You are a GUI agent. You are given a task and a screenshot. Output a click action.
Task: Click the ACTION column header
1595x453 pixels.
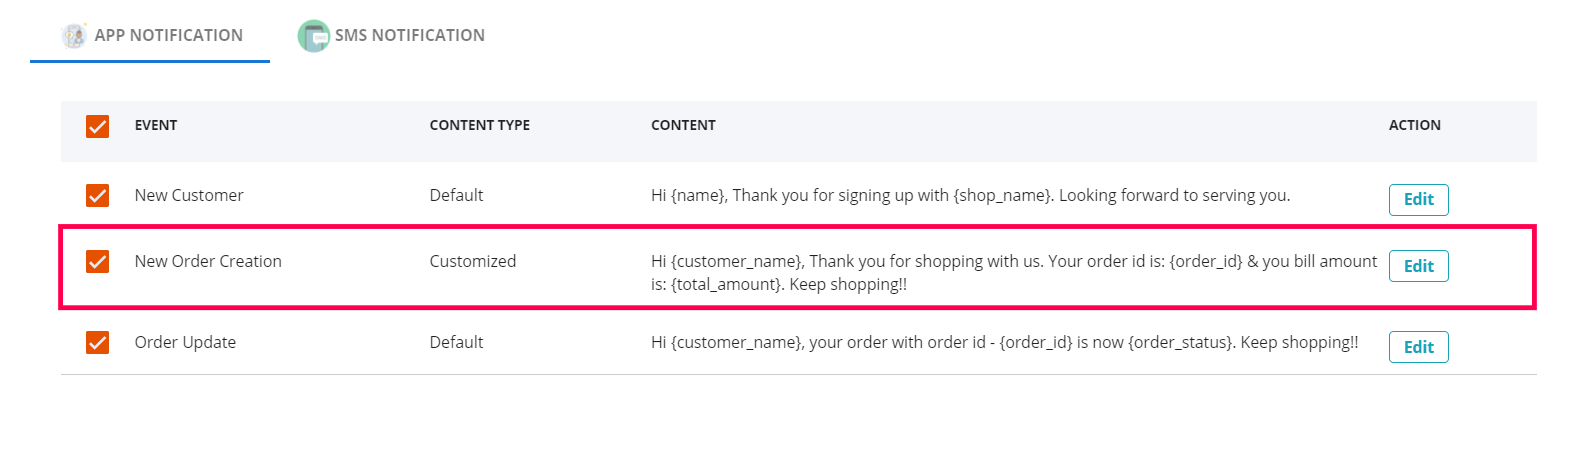[1414, 126]
